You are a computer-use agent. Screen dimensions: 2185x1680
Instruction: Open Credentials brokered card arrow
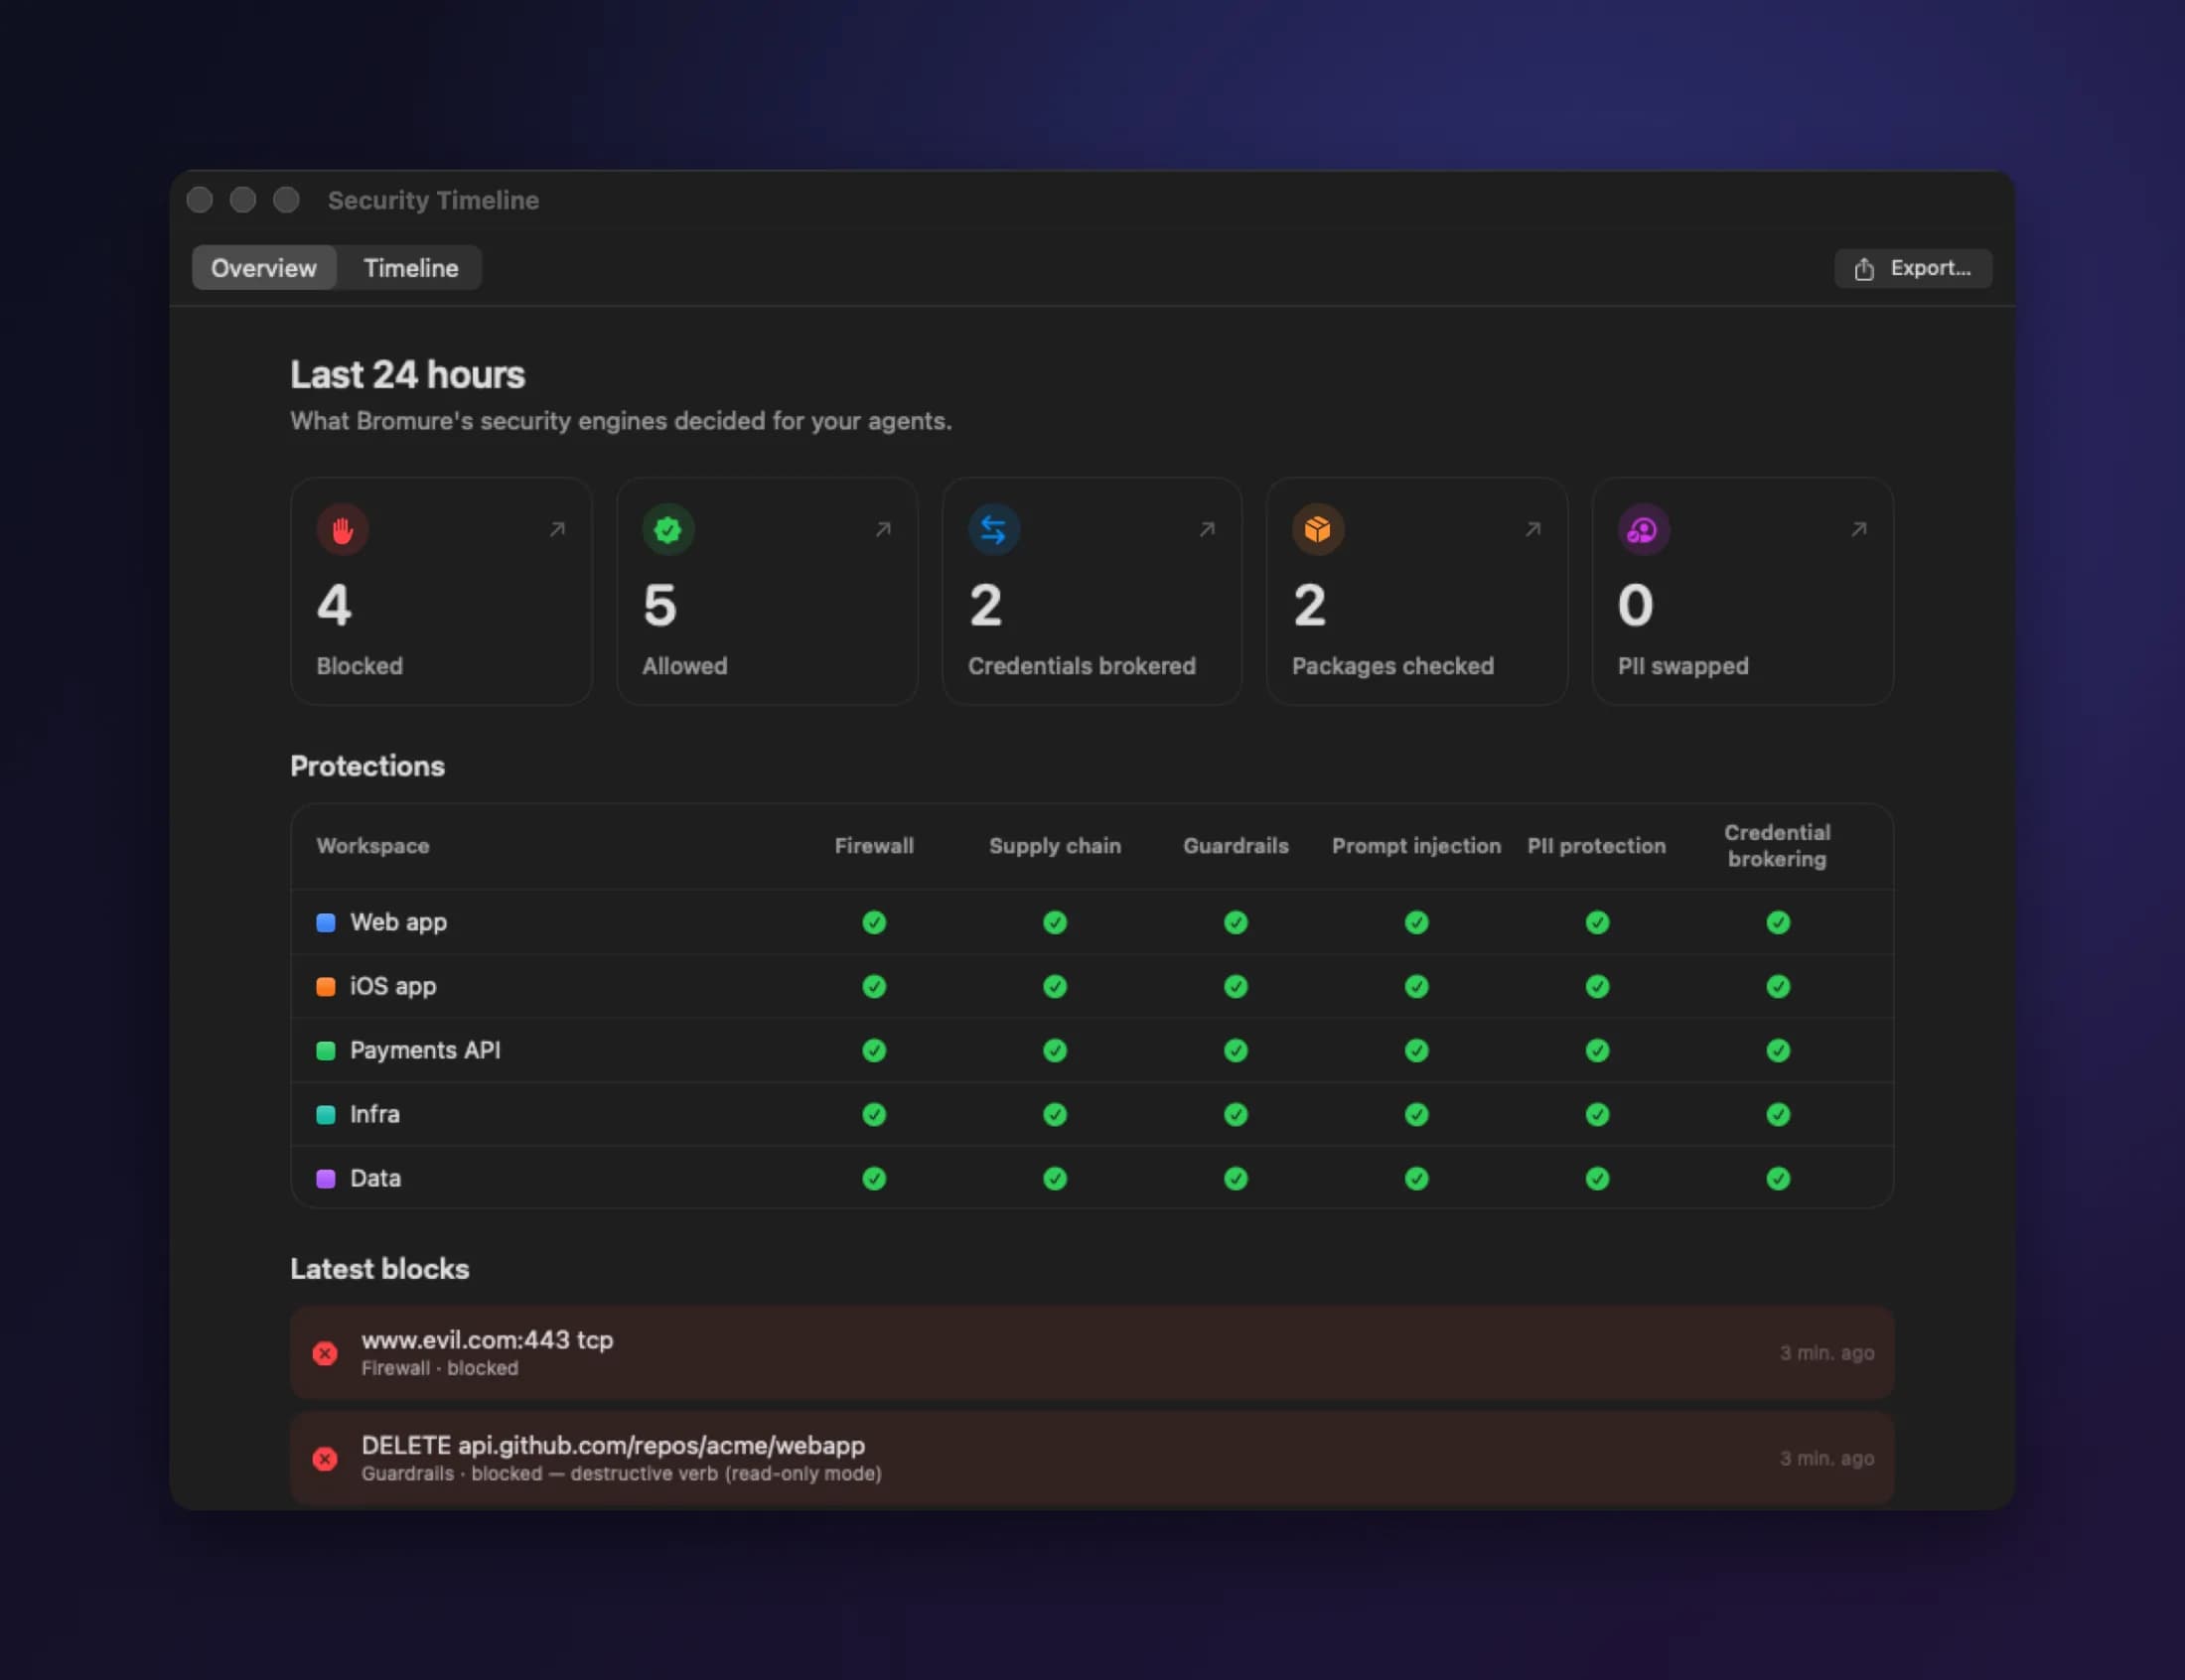click(x=1208, y=529)
